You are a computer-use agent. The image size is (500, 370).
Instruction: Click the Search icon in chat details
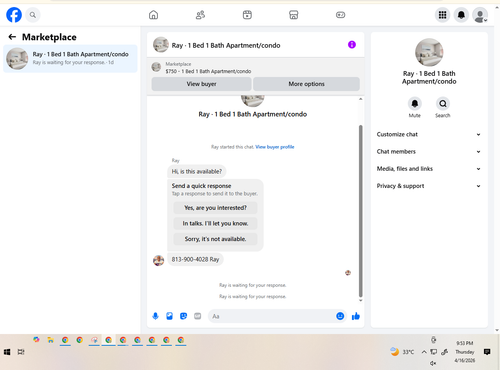[443, 104]
